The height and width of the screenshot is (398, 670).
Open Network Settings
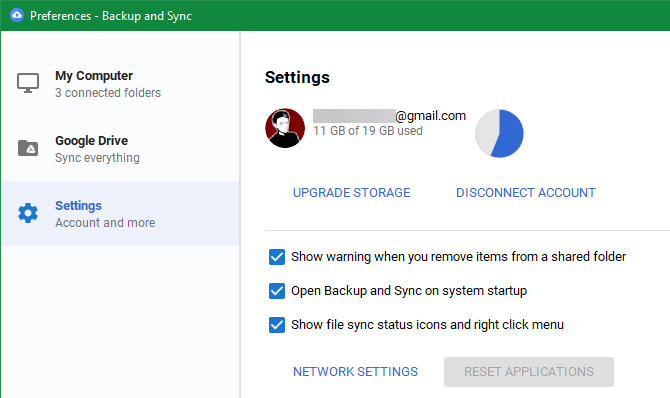pyautogui.click(x=355, y=372)
